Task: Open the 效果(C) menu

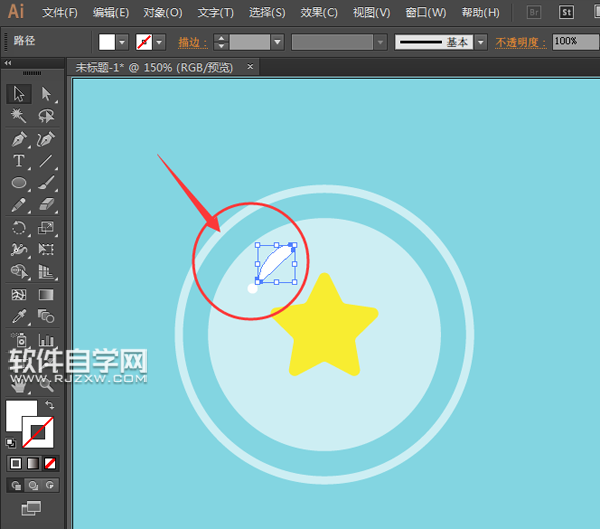Action: click(319, 13)
